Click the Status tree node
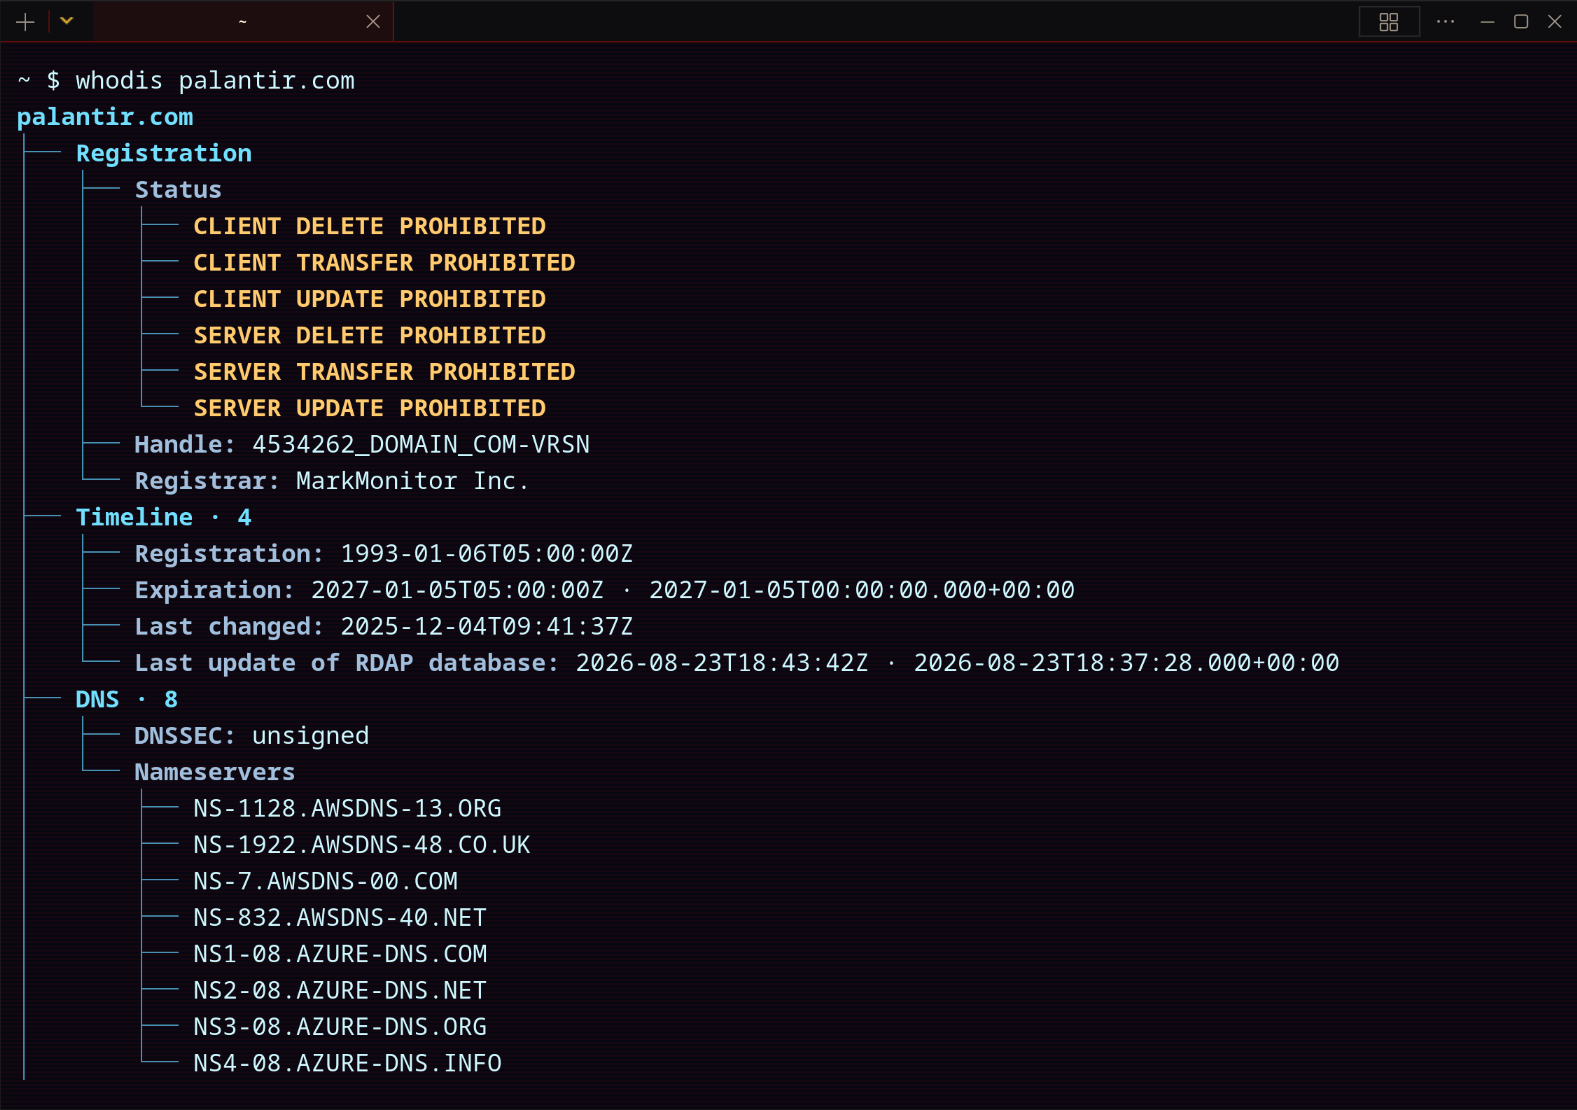This screenshot has width=1577, height=1110. (x=178, y=189)
